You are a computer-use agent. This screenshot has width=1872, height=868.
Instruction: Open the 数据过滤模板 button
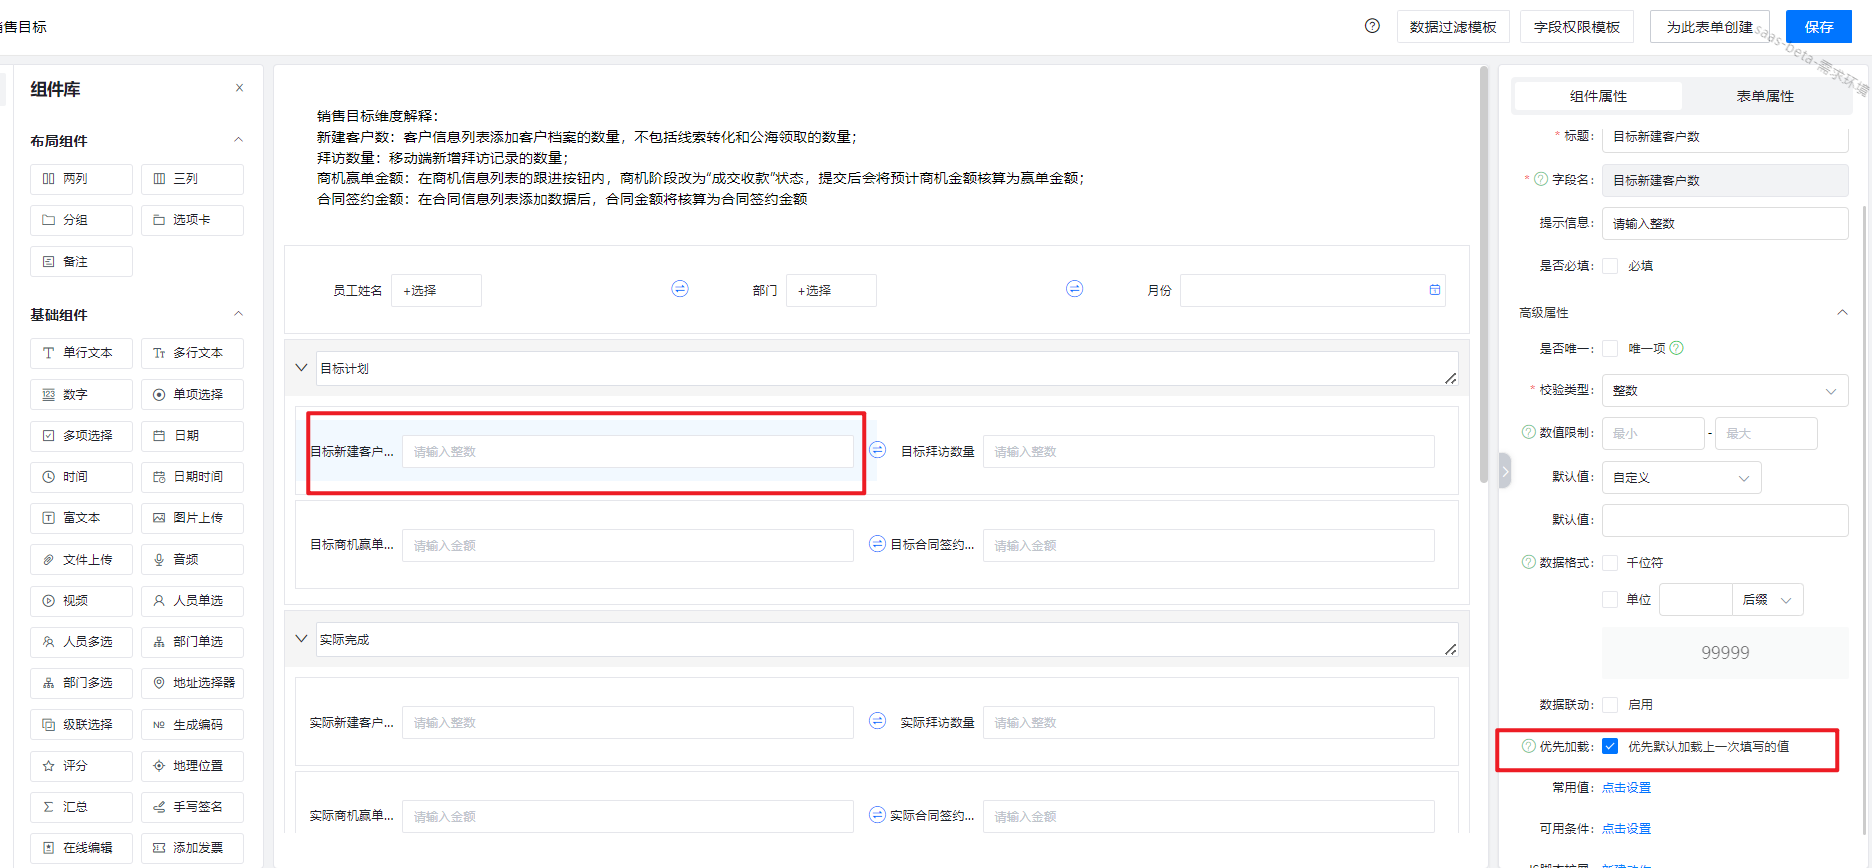pos(1453,27)
